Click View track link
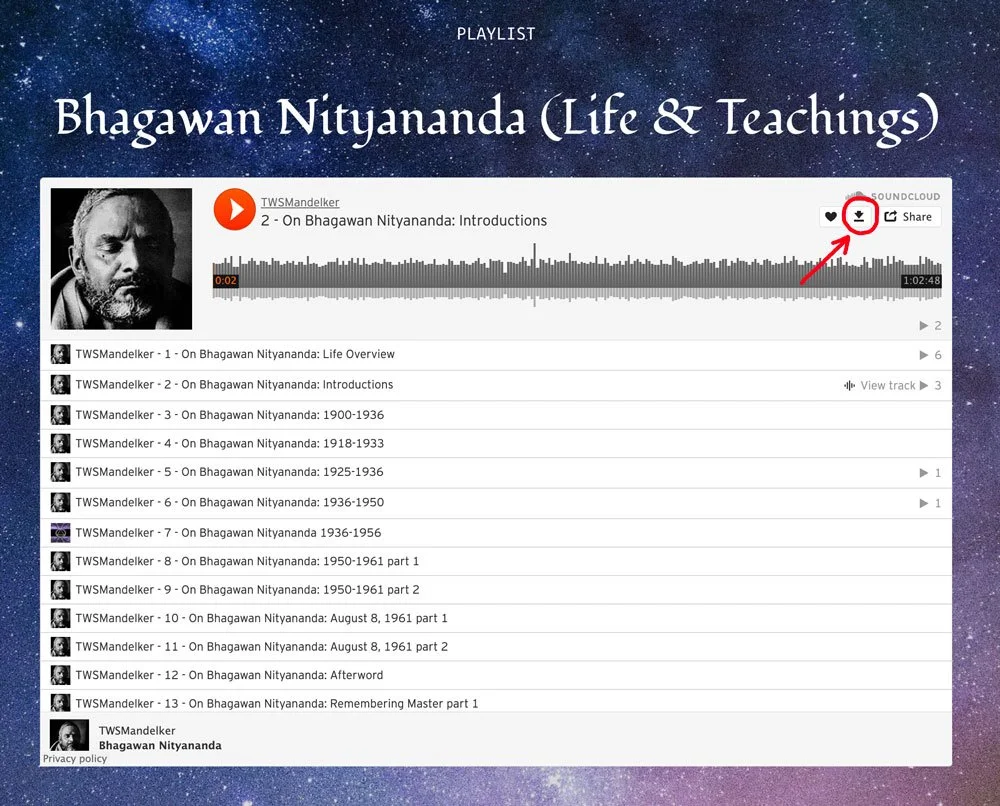This screenshot has width=1000, height=806. pos(887,385)
